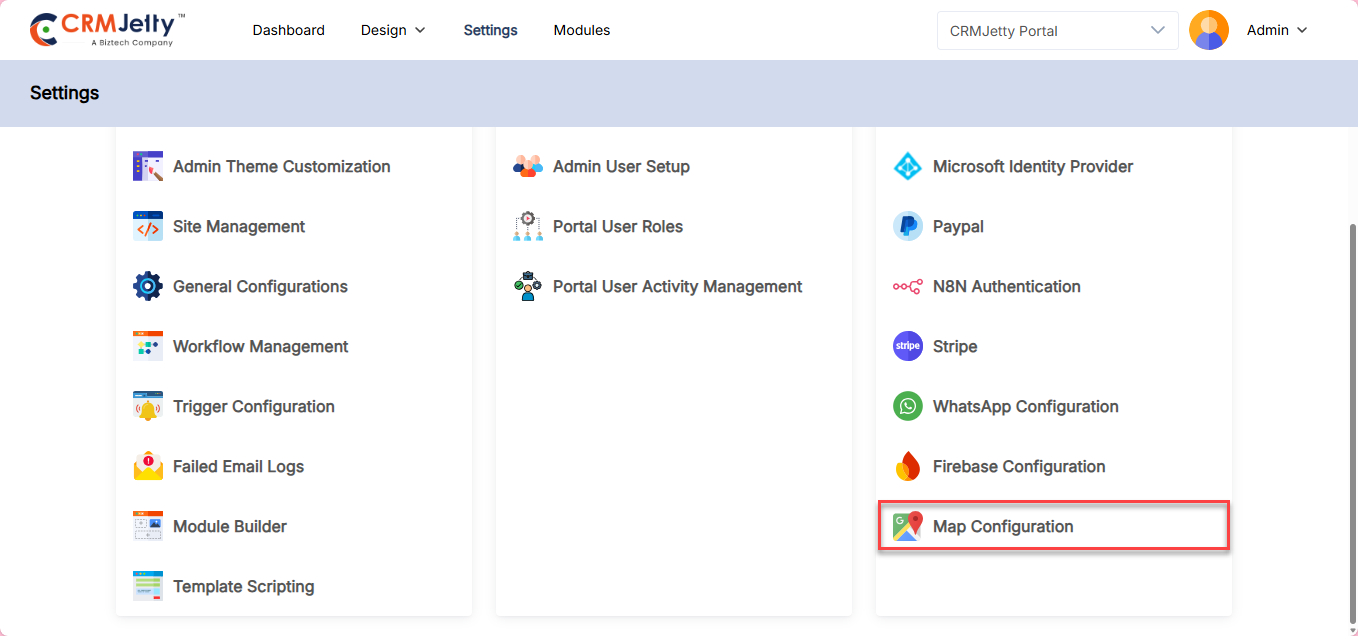Viewport: 1358px width, 636px height.
Task: Click the Microsoft Identity Provider icon
Action: coord(907,167)
